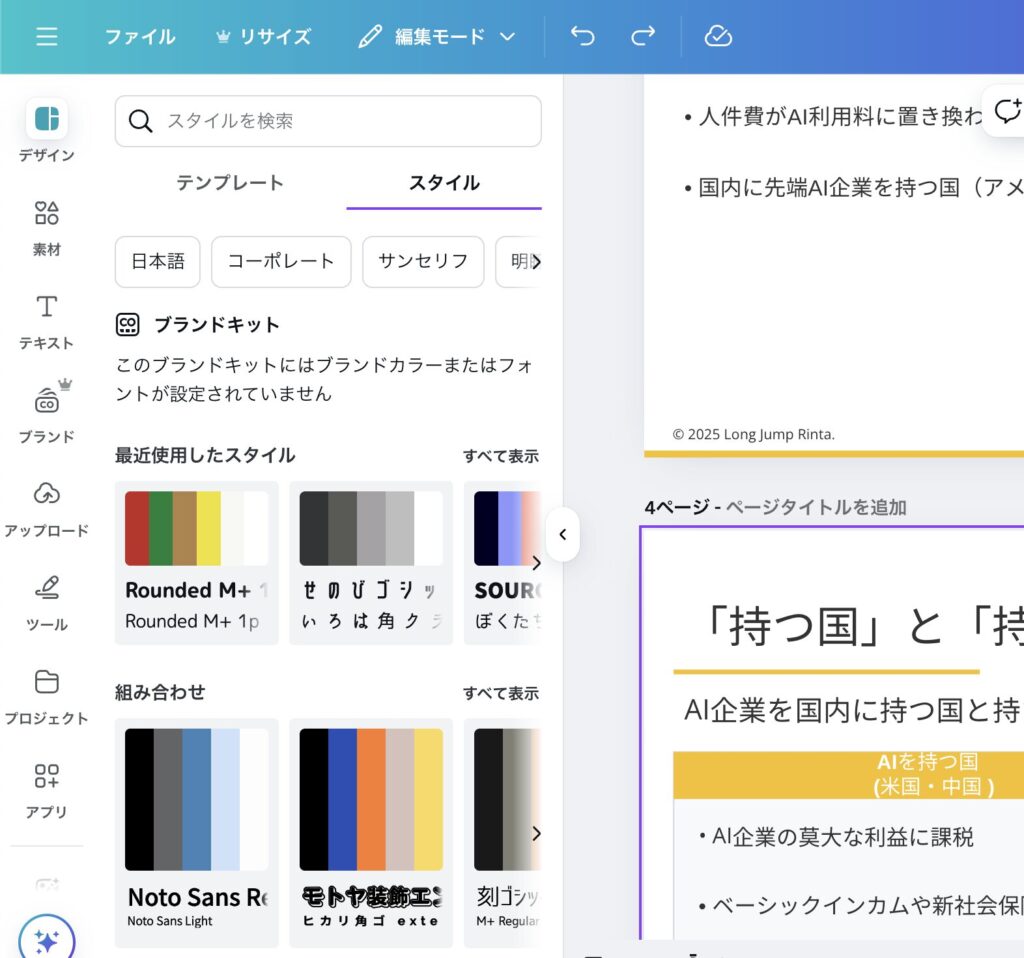Open the hamburger main menu
Screen dimensions: 1024x958
[x=46, y=37]
